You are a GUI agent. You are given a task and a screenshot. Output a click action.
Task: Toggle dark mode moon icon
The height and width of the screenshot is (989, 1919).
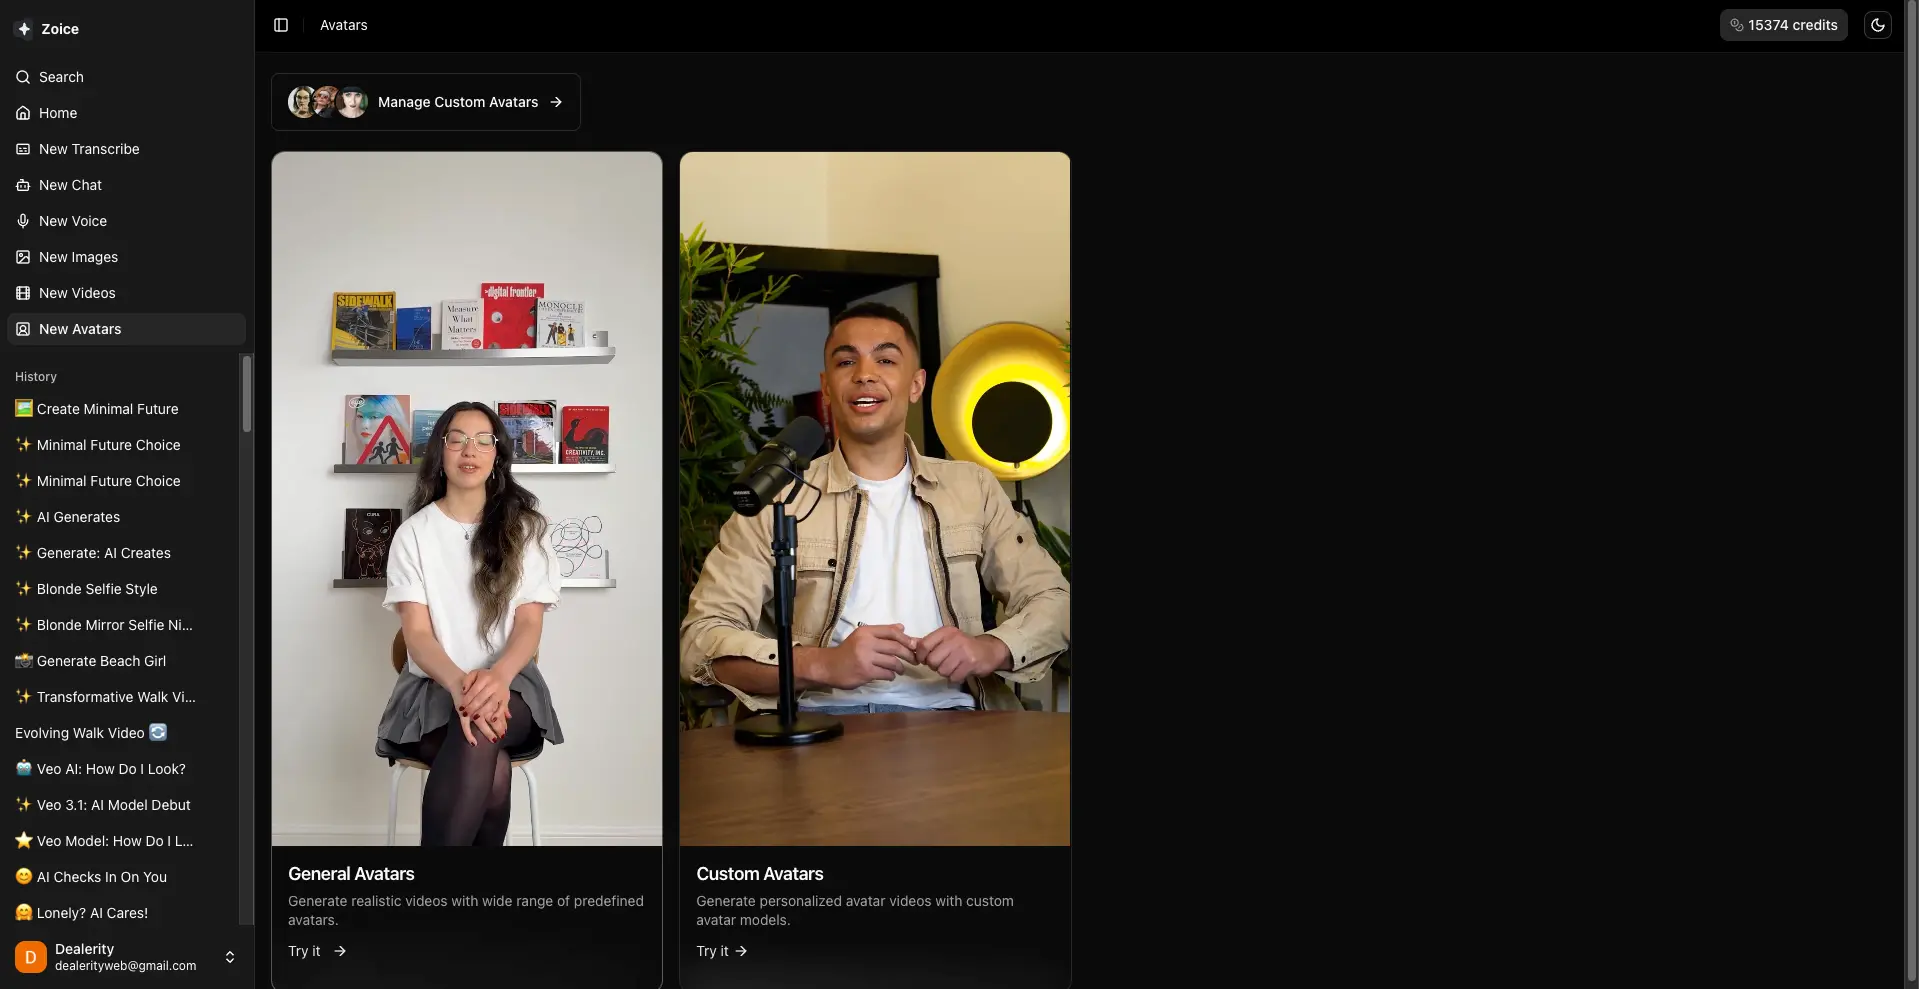[1878, 25]
